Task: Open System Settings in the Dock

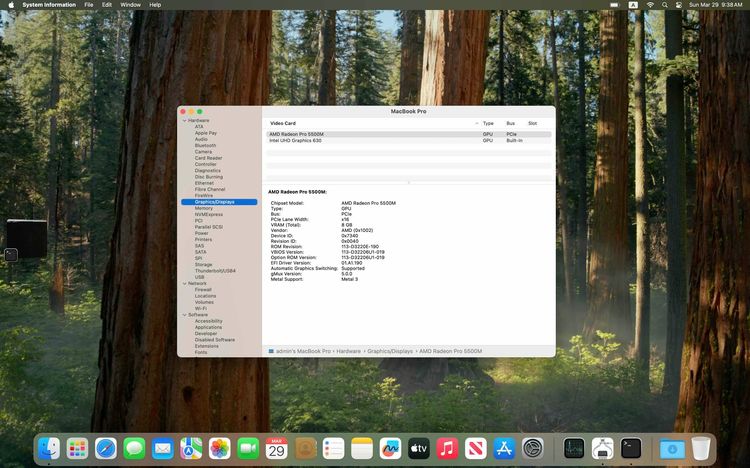Action: 533,449
